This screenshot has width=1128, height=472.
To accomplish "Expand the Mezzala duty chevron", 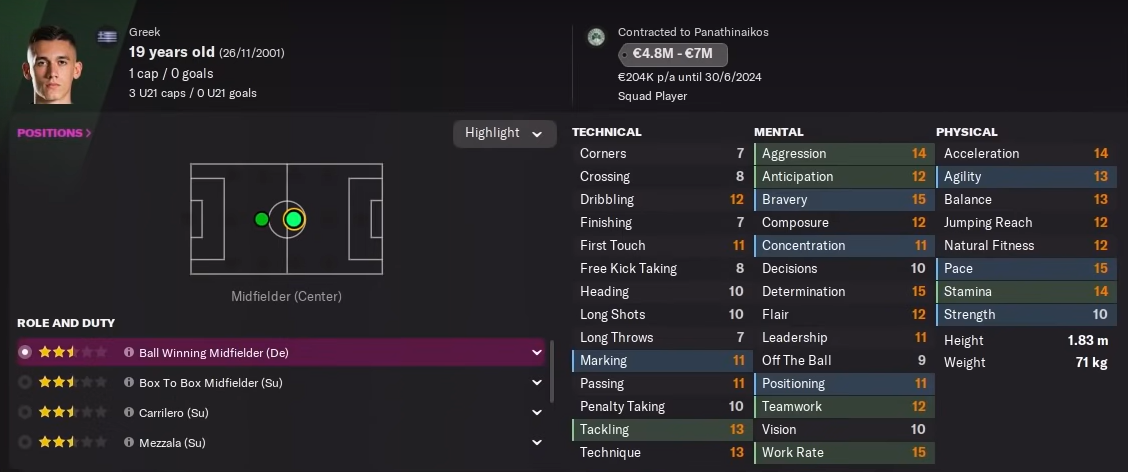I will point(537,443).
